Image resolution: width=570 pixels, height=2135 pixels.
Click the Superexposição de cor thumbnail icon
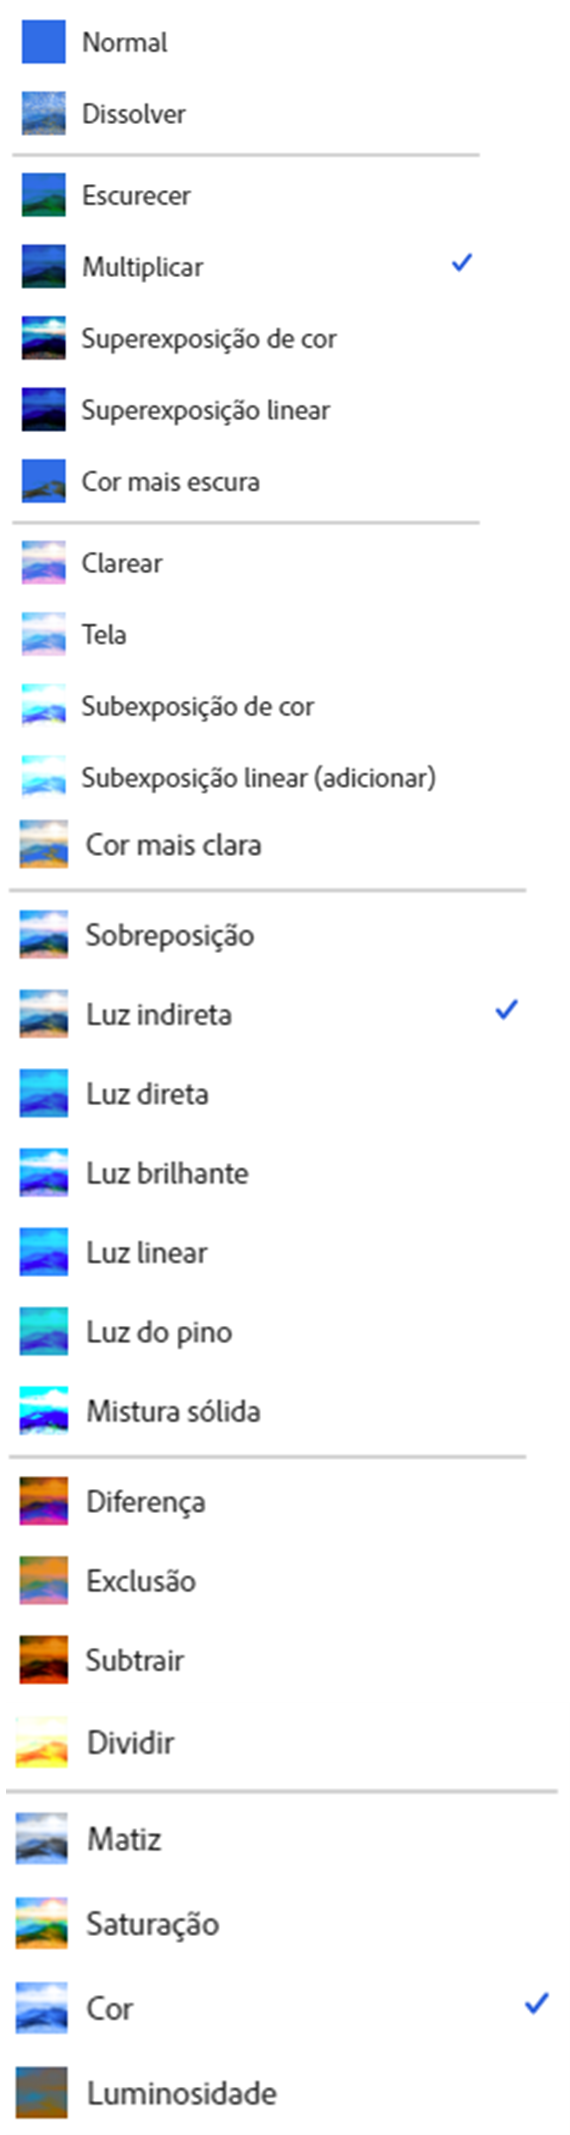pyautogui.click(x=44, y=338)
